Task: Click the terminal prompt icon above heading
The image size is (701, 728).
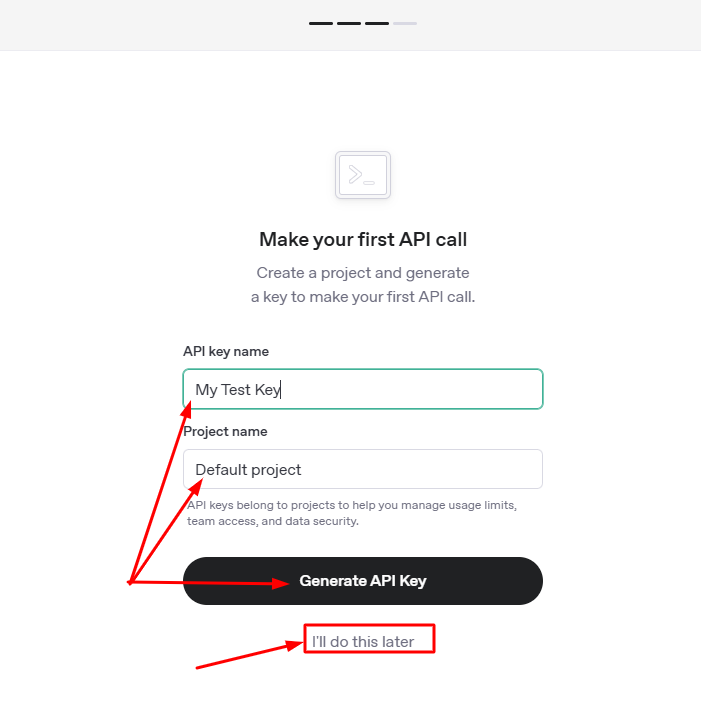Action: [x=363, y=175]
